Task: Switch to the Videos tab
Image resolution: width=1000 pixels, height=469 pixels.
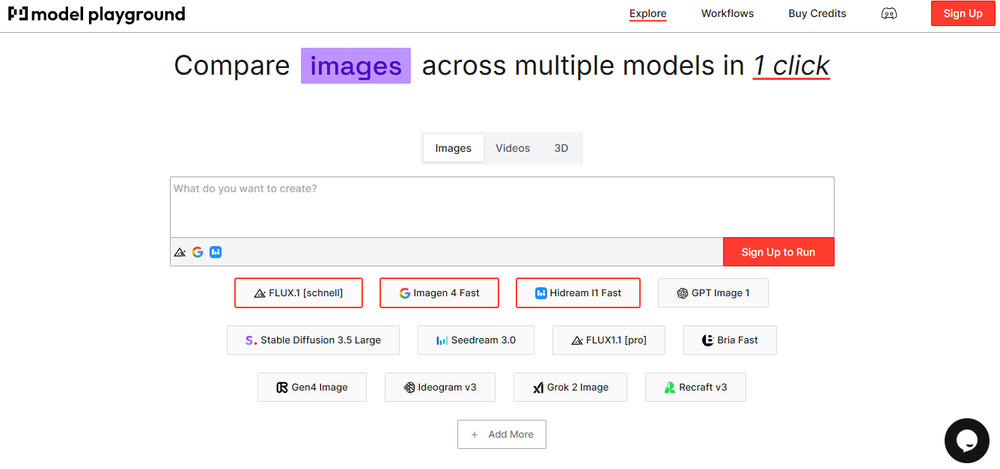Action: point(513,148)
